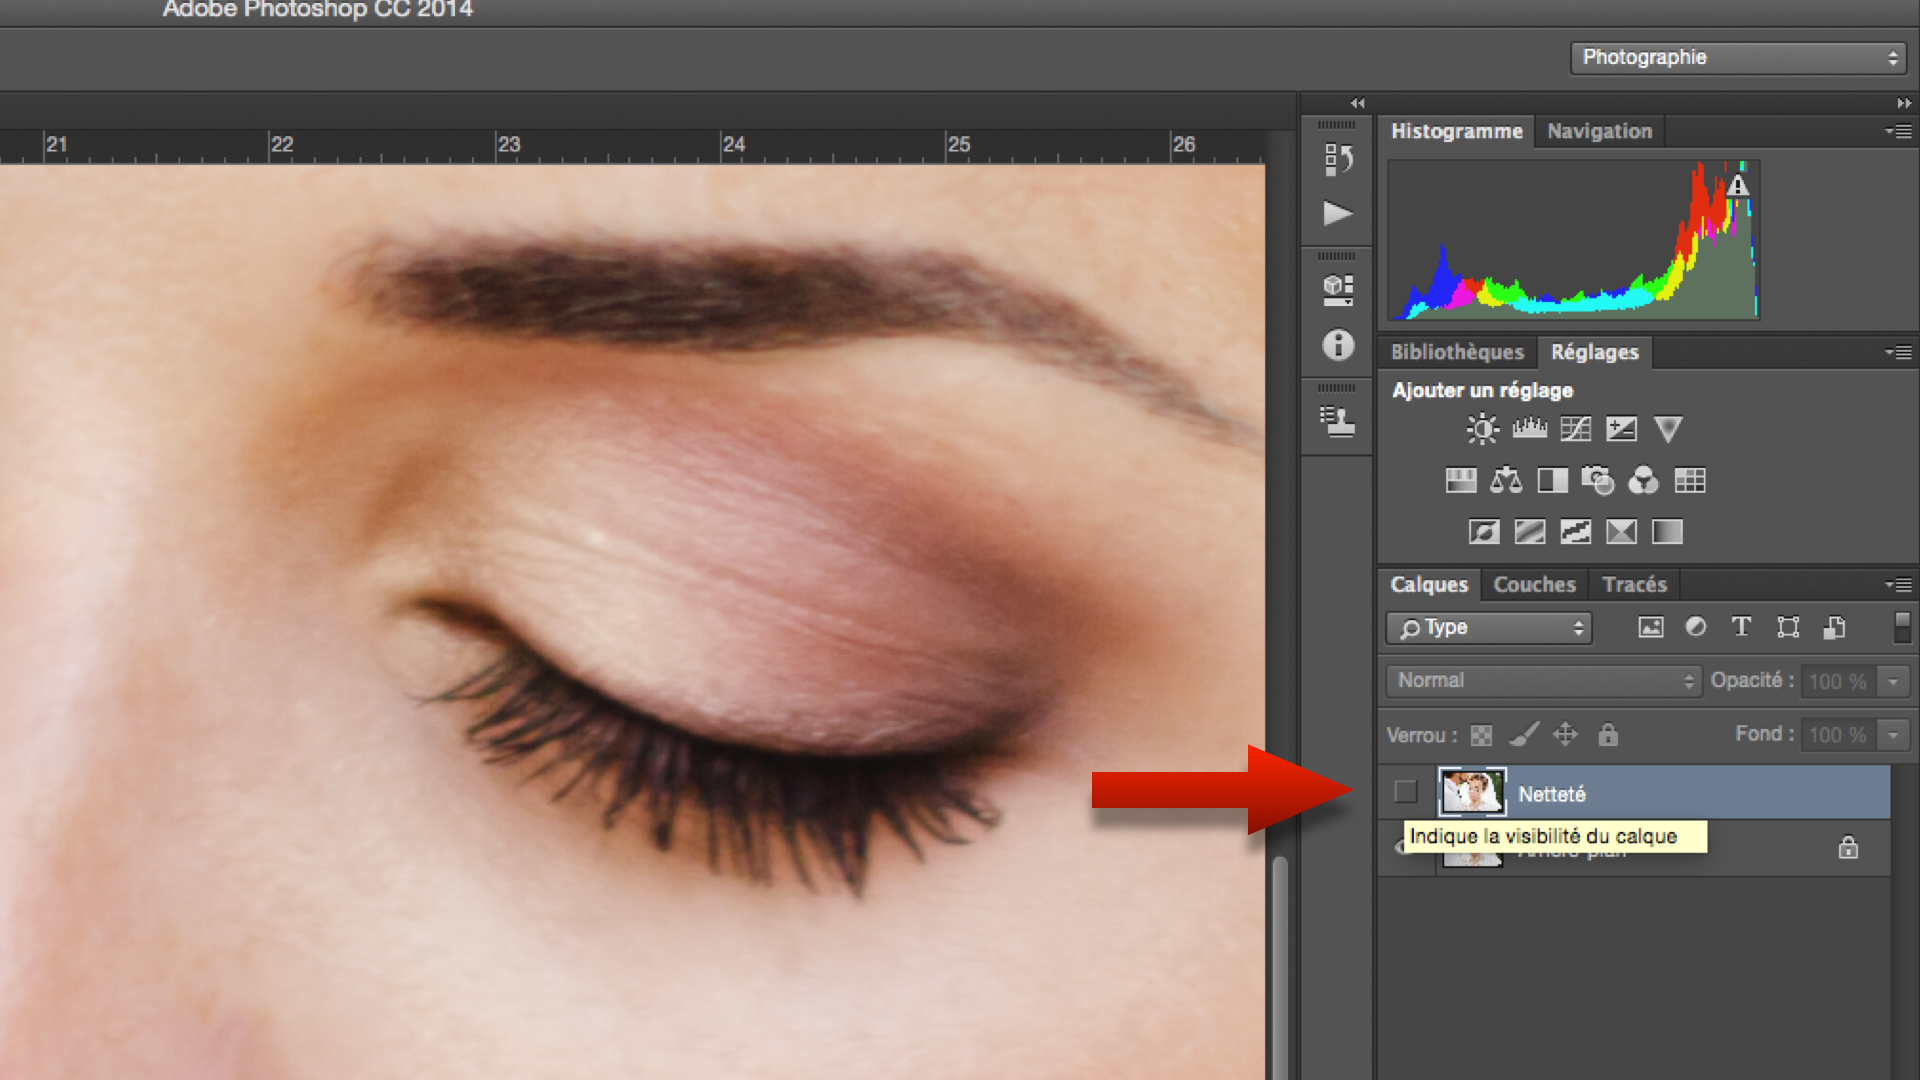
Task: Open the History panel icon
Action: coord(1338,159)
